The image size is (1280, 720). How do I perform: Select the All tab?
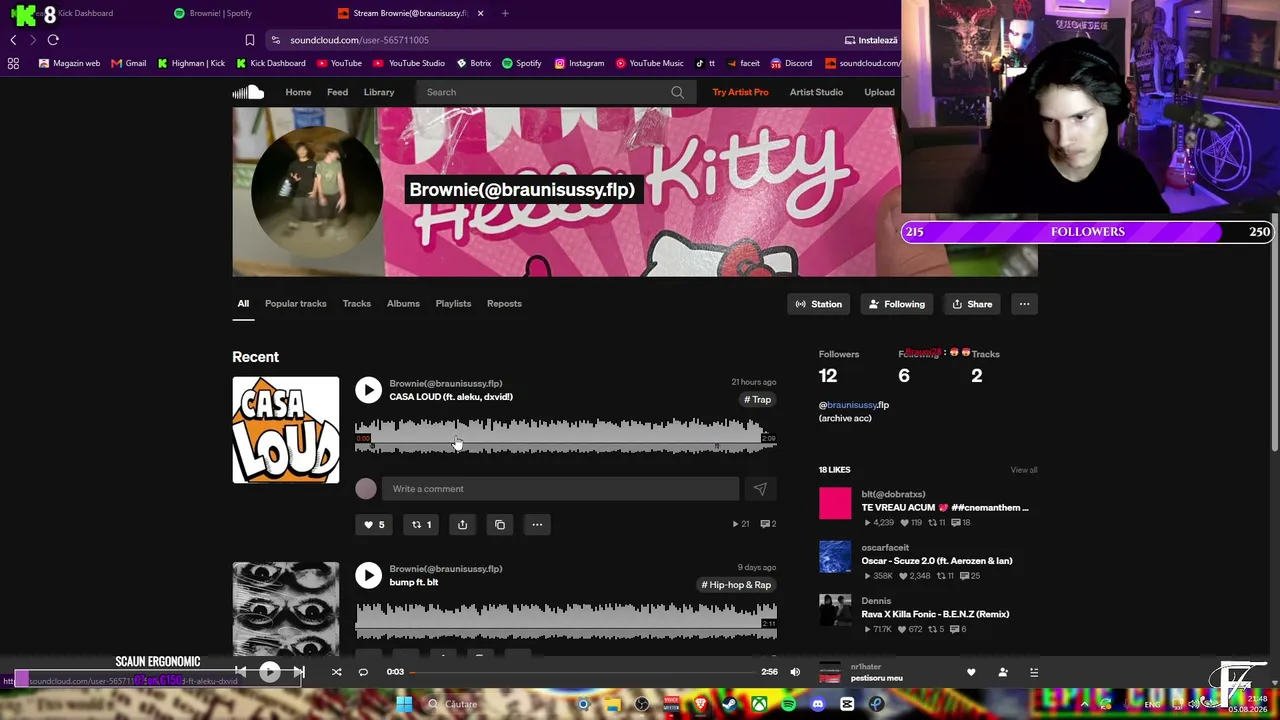(x=243, y=304)
